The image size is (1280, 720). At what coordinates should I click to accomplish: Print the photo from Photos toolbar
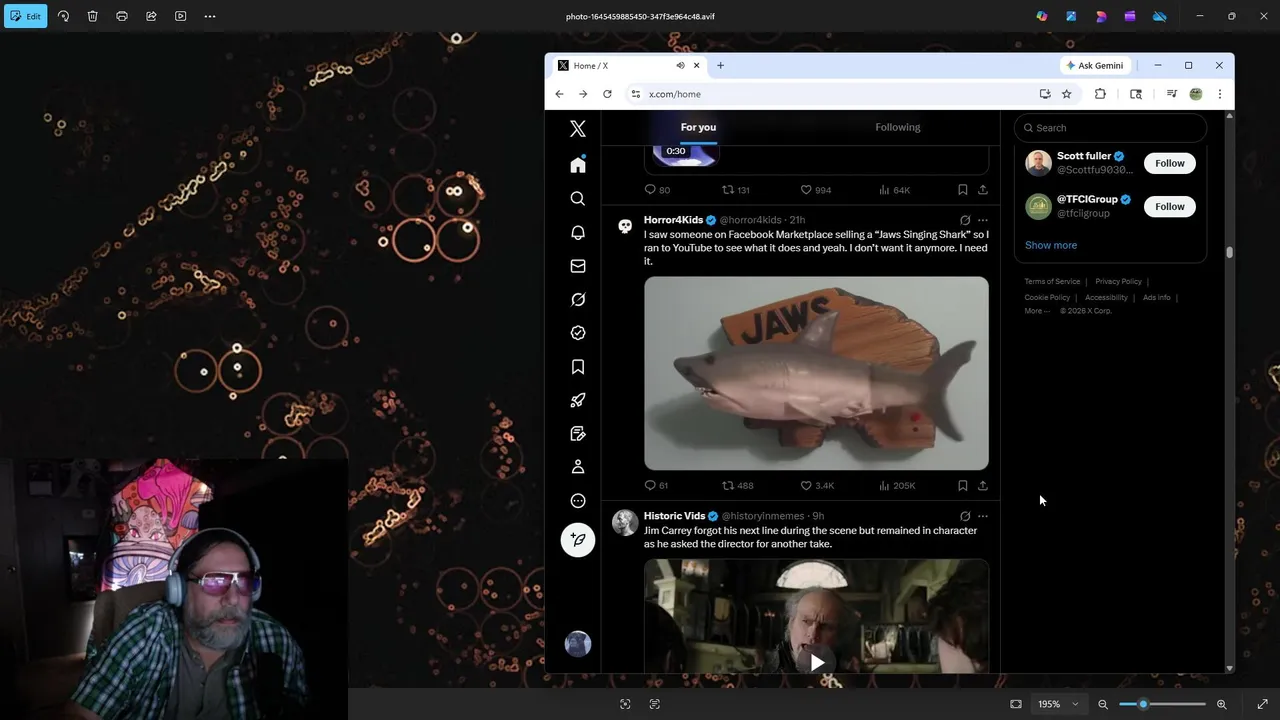[122, 16]
